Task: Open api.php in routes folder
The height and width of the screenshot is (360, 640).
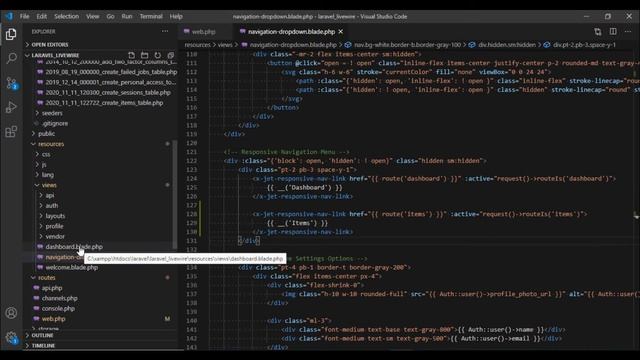Action: coord(52,288)
